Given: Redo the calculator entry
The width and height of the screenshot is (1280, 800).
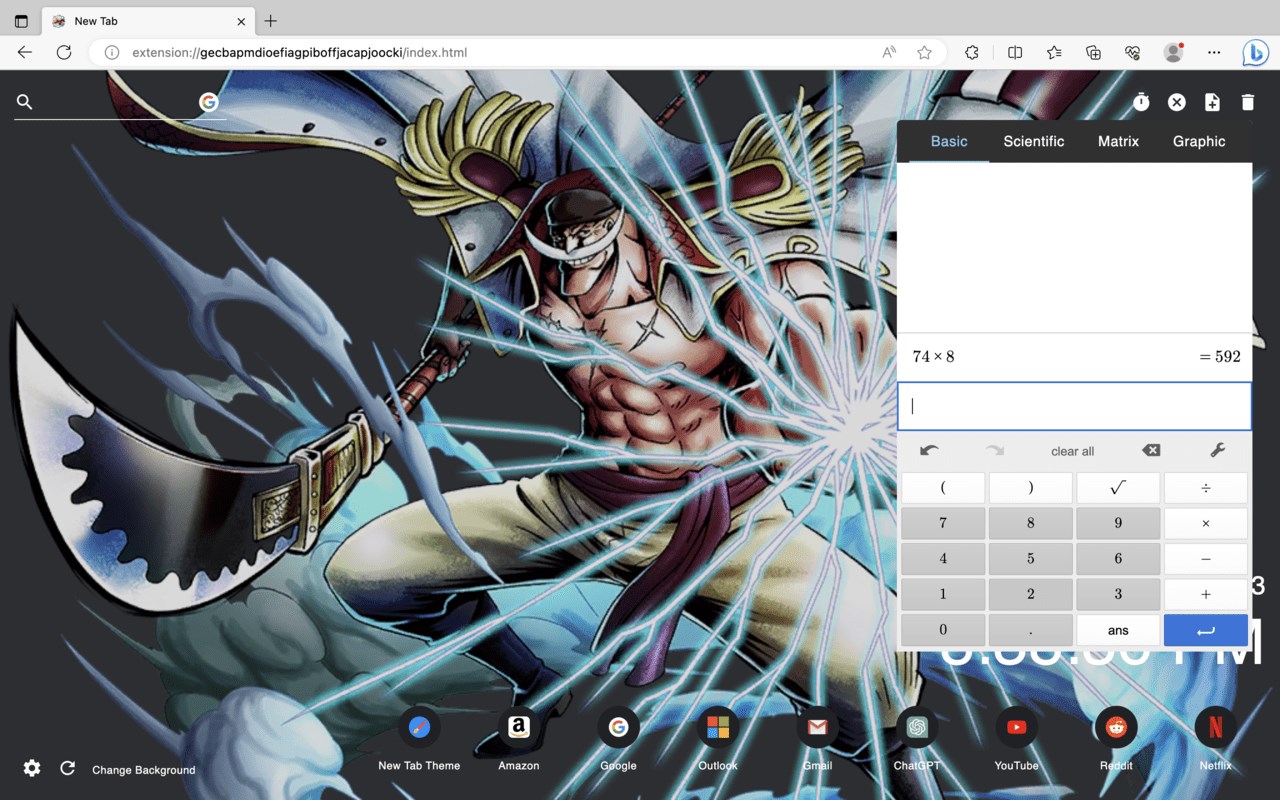Looking at the screenshot, I should pyautogui.click(x=995, y=451).
